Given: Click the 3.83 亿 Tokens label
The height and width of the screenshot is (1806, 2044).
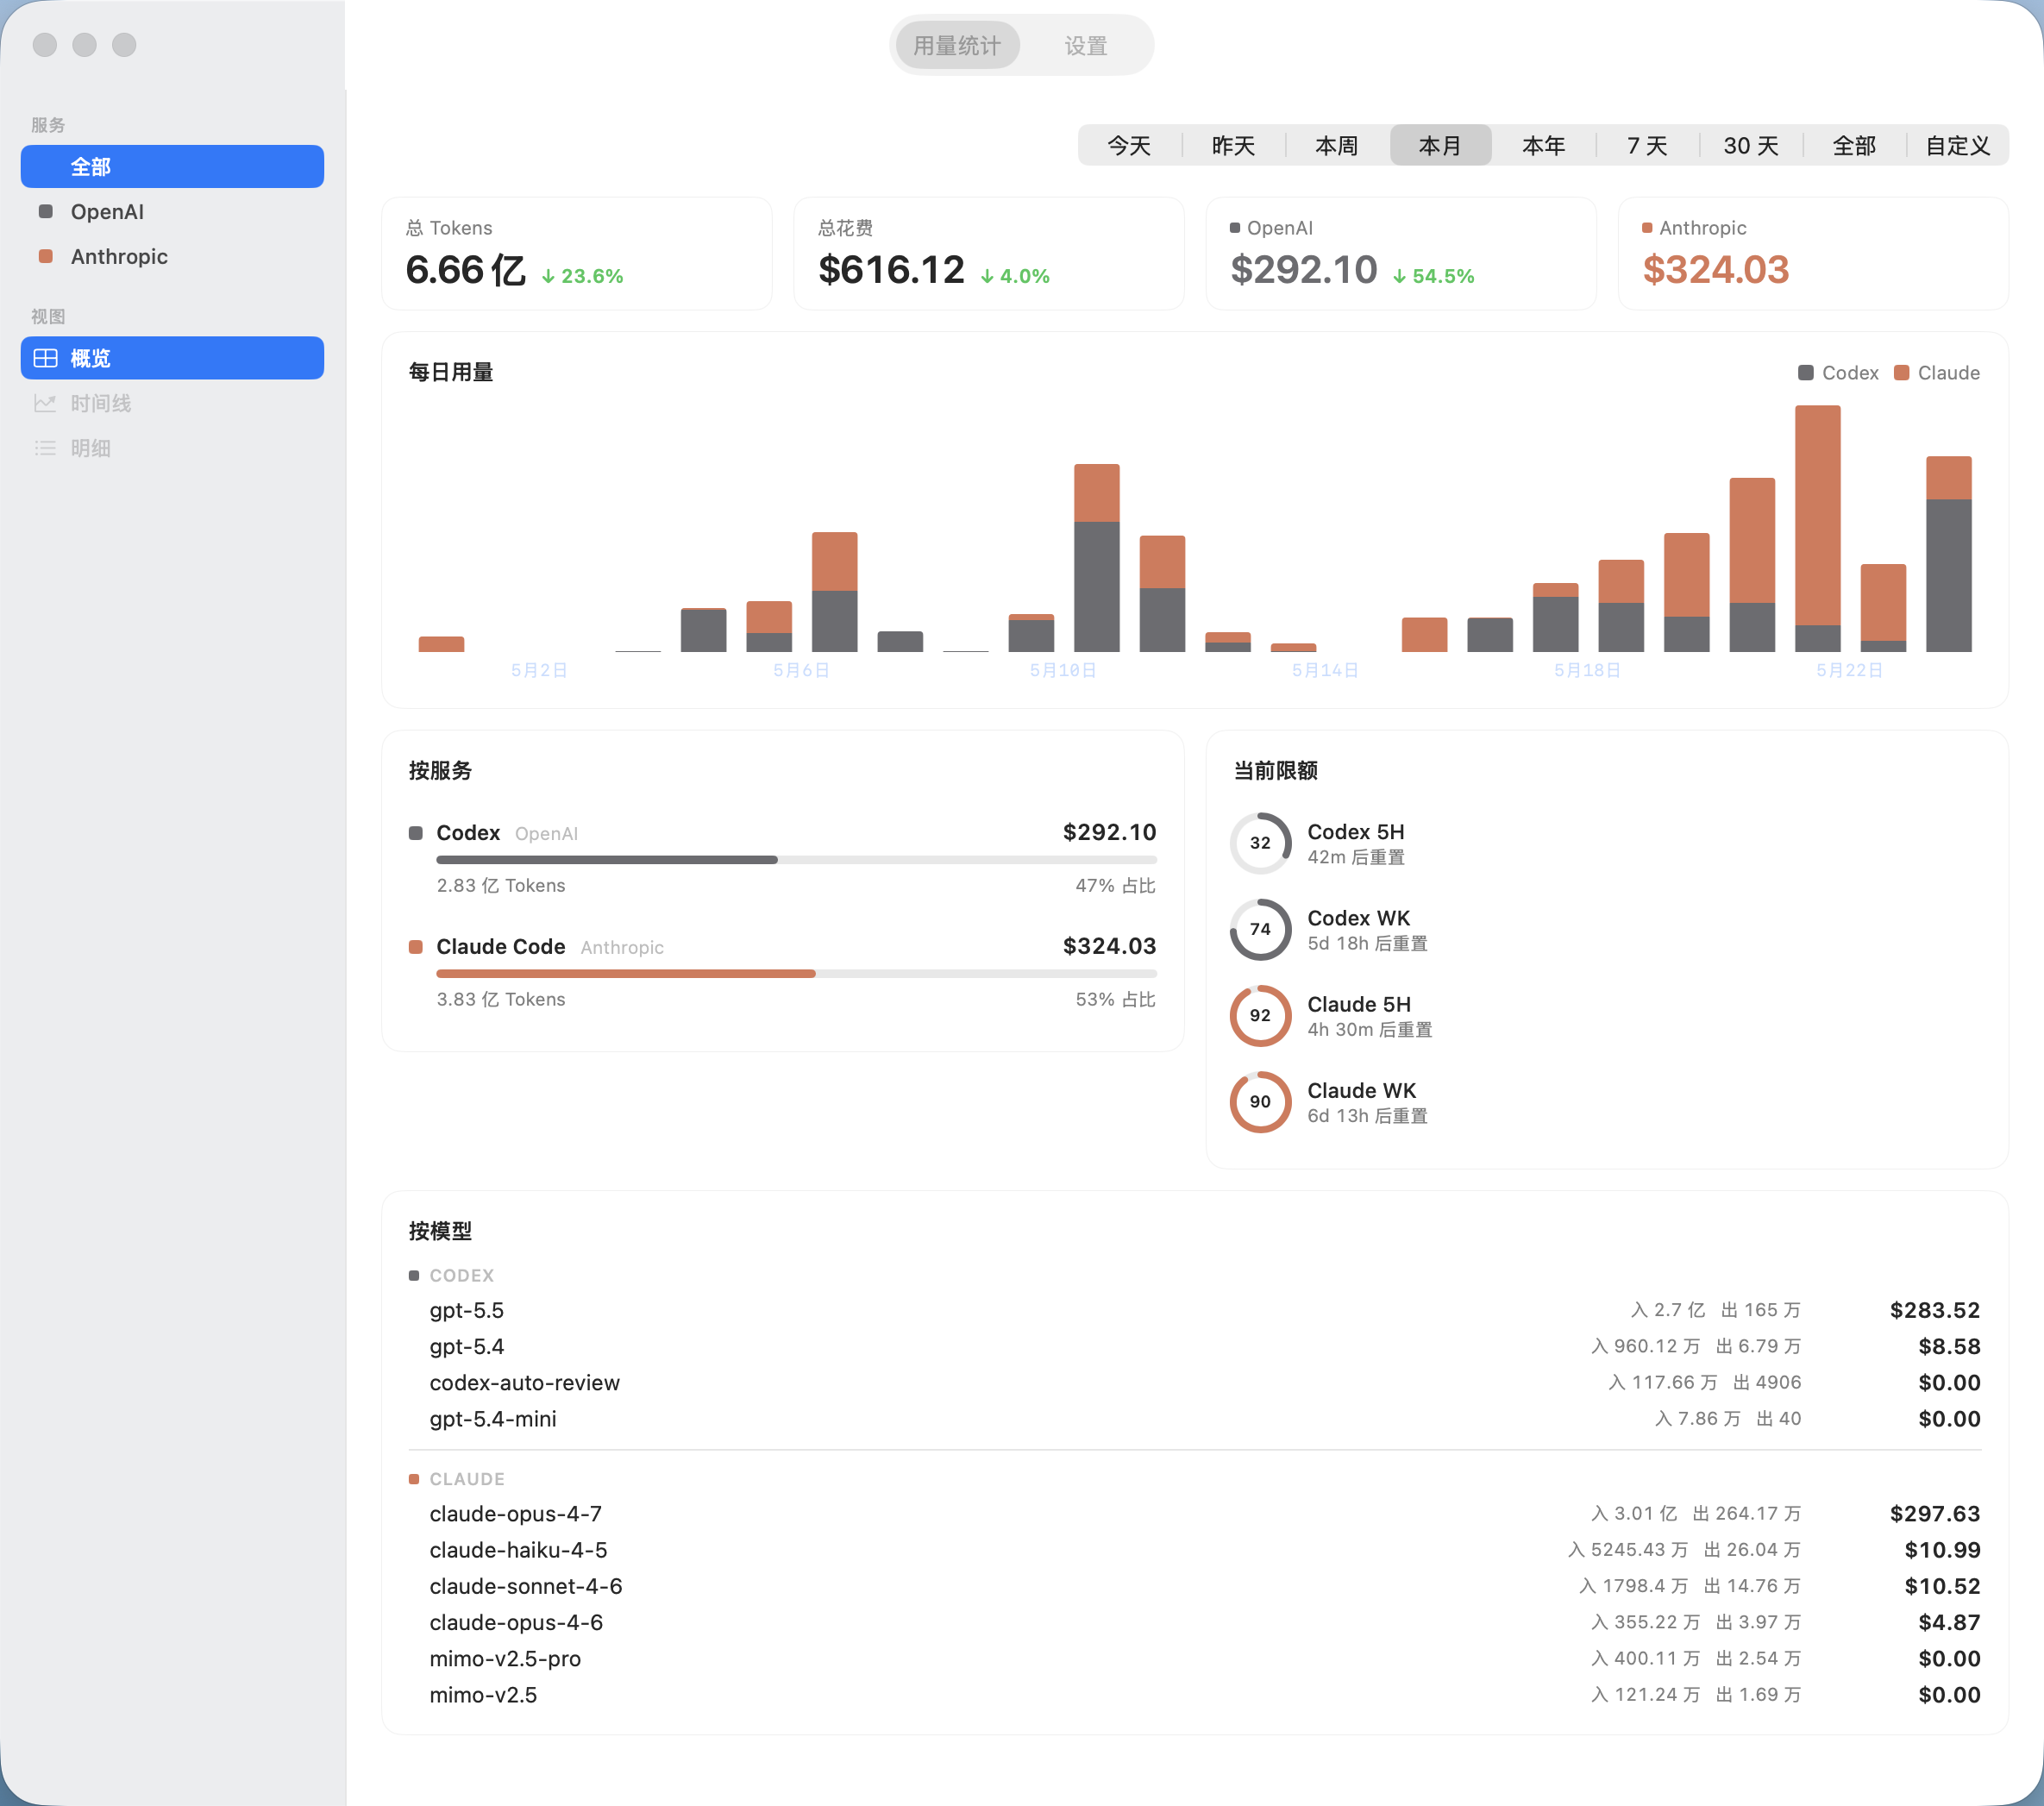Looking at the screenshot, I should click(x=500, y=999).
